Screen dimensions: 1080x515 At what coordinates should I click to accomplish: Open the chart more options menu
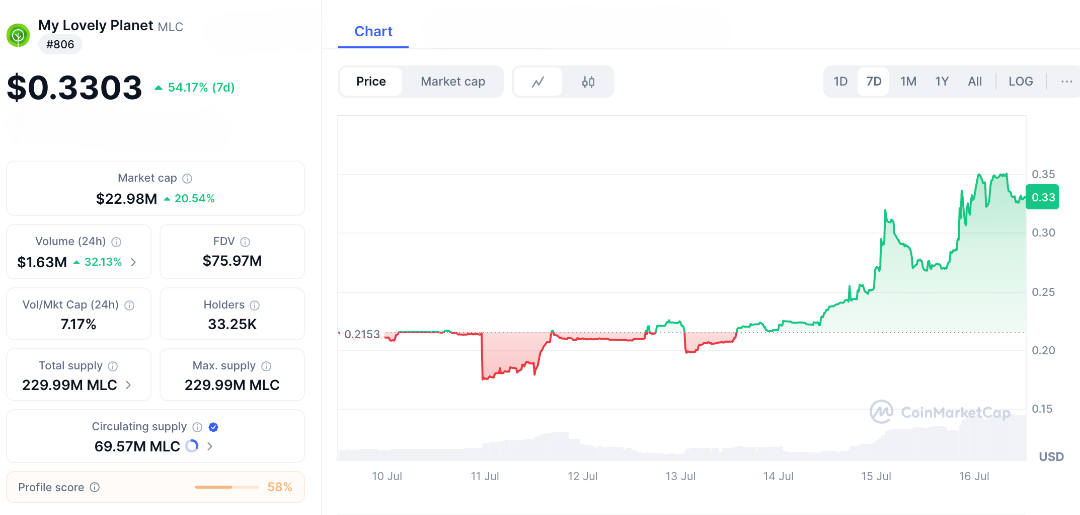pos(1066,82)
